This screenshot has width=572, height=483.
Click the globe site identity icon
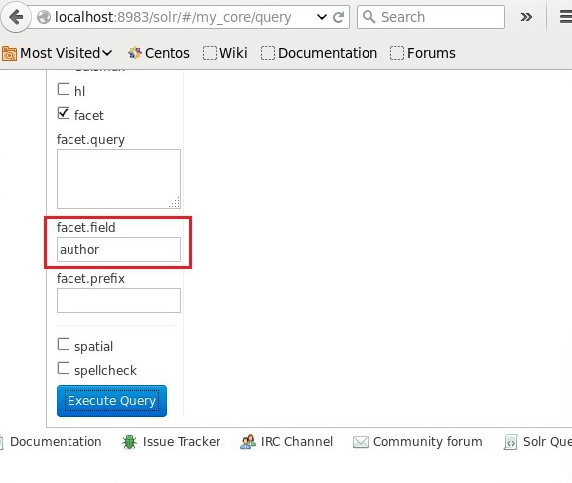[44, 17]
